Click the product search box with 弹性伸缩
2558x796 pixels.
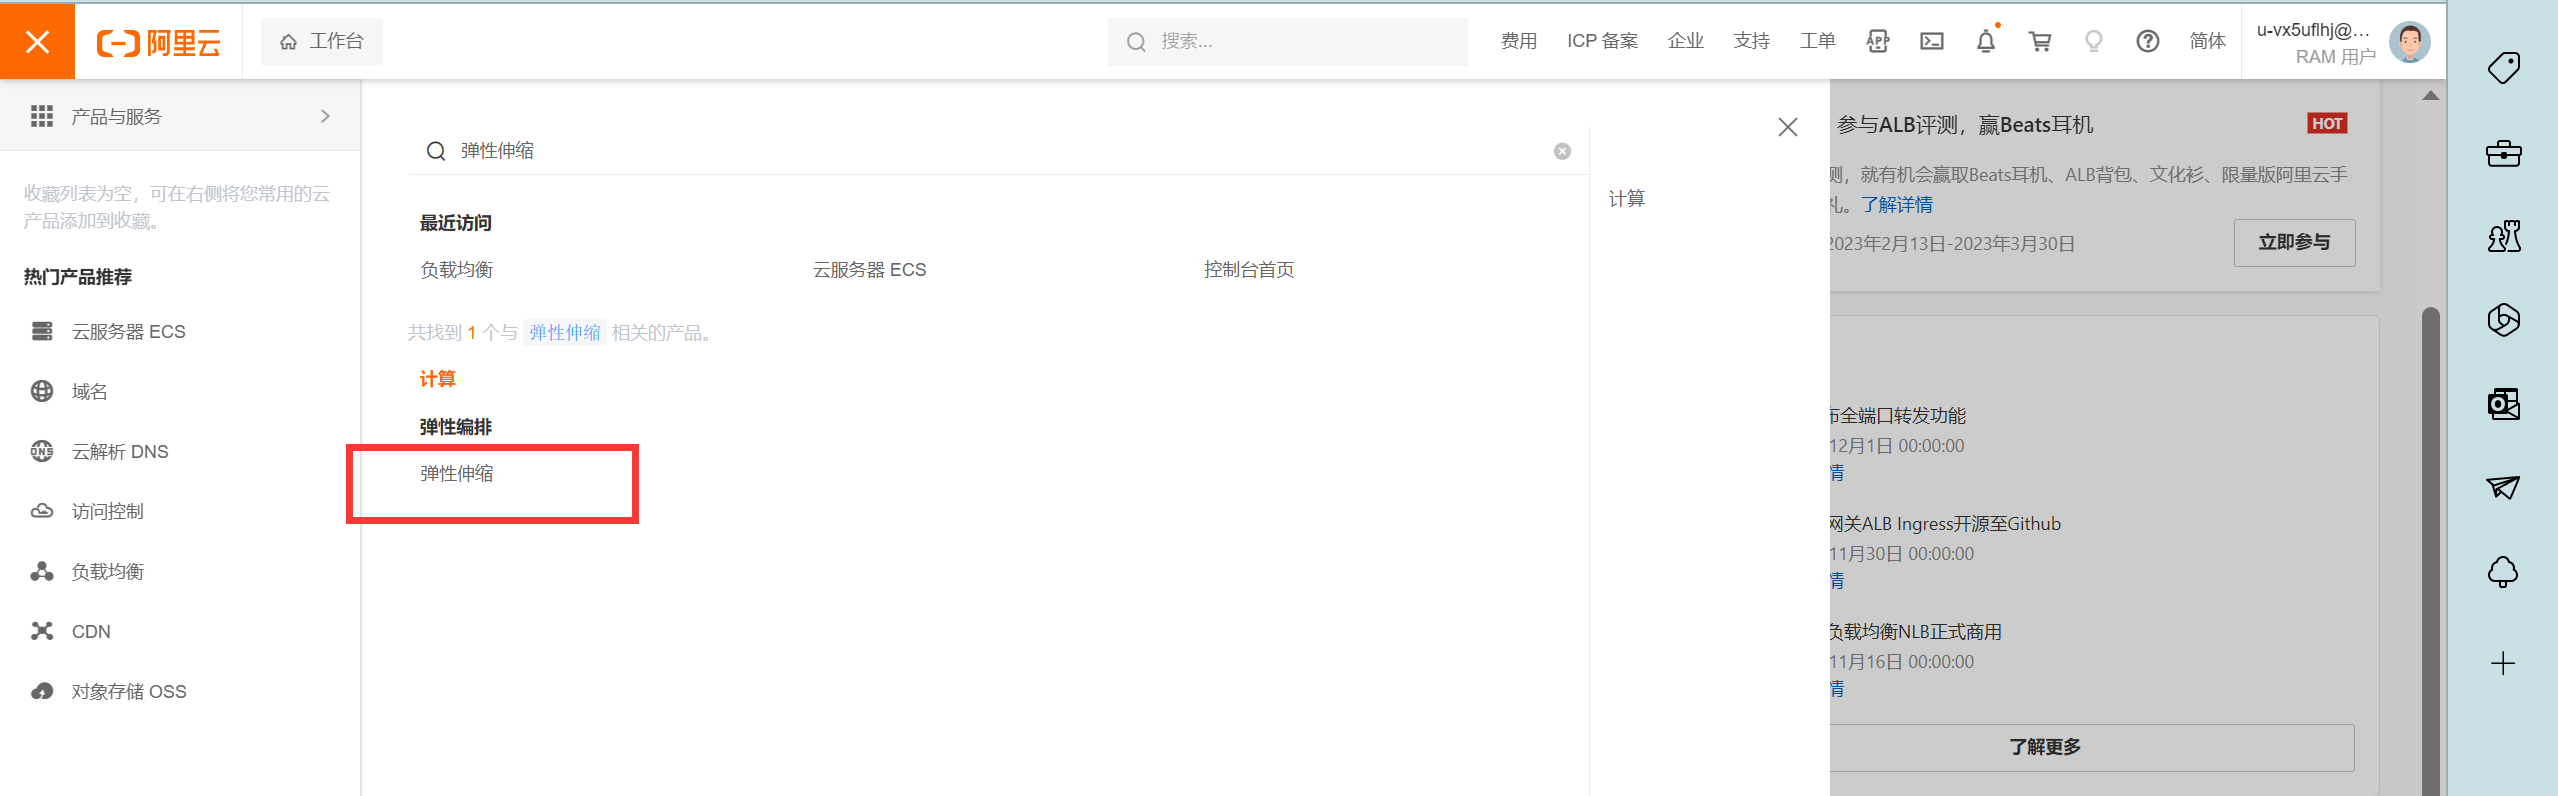tap(997, 151)
